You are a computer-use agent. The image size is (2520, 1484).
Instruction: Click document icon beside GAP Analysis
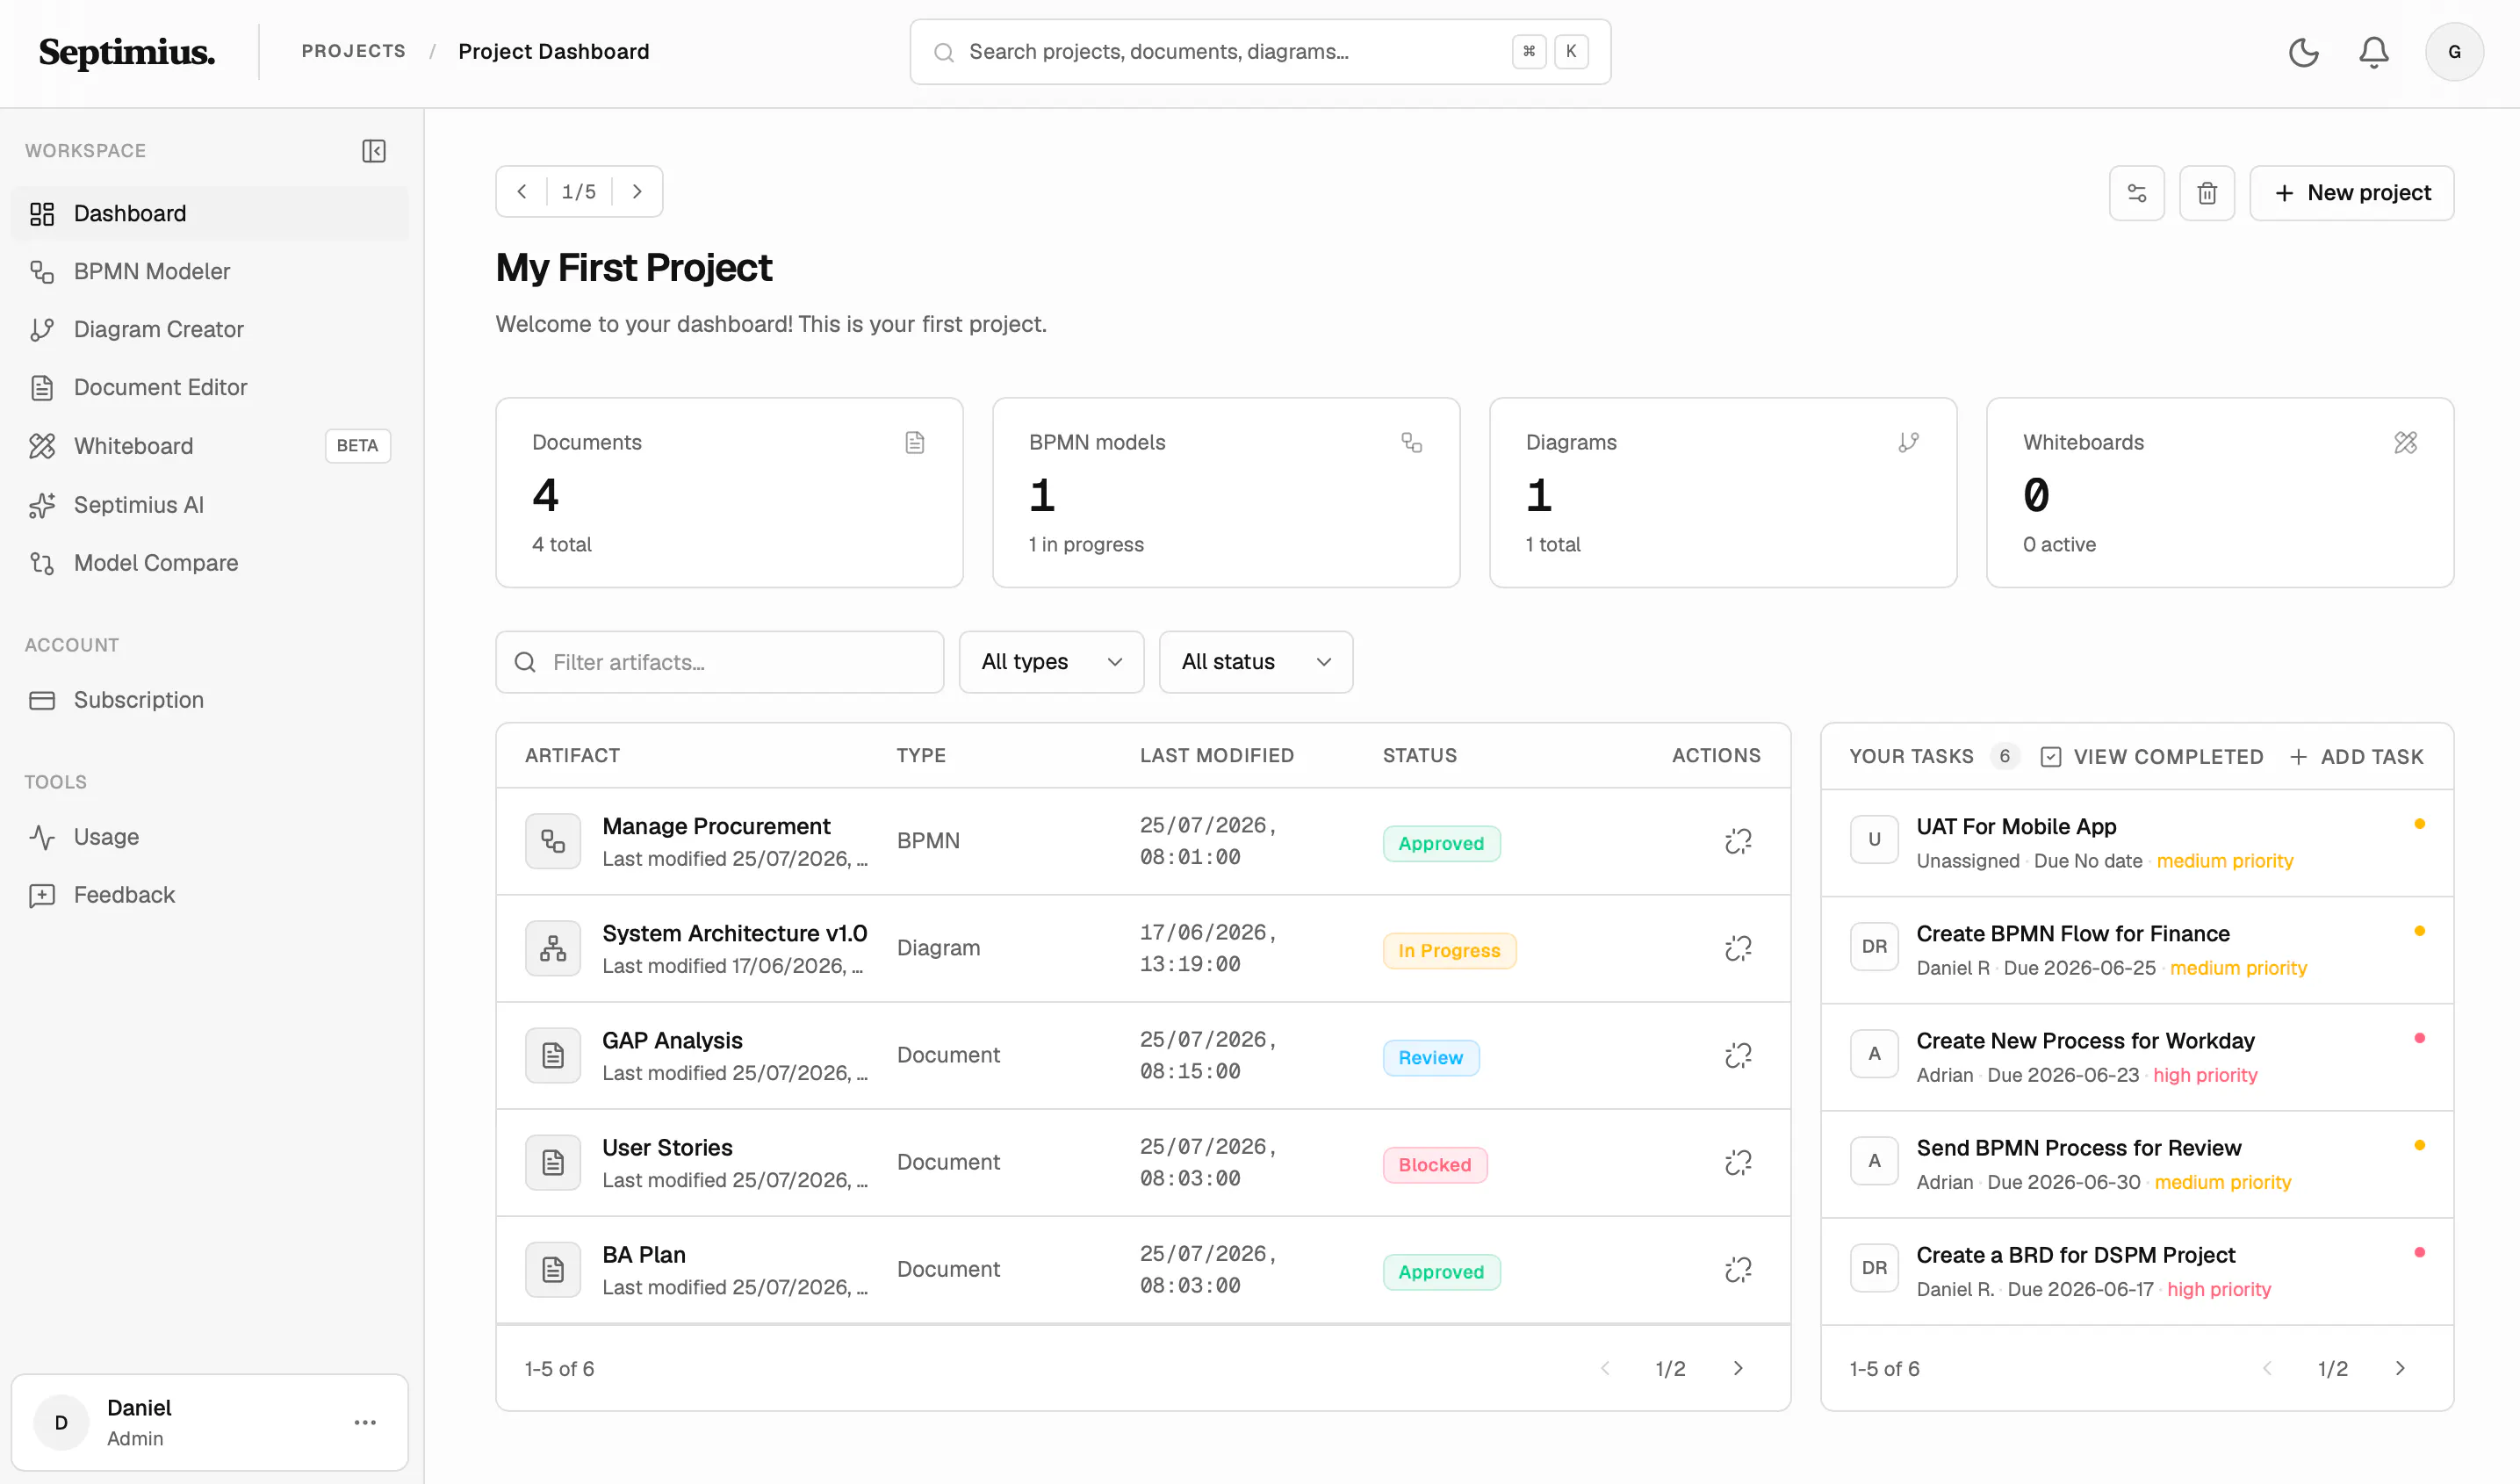coord(553,1055)
